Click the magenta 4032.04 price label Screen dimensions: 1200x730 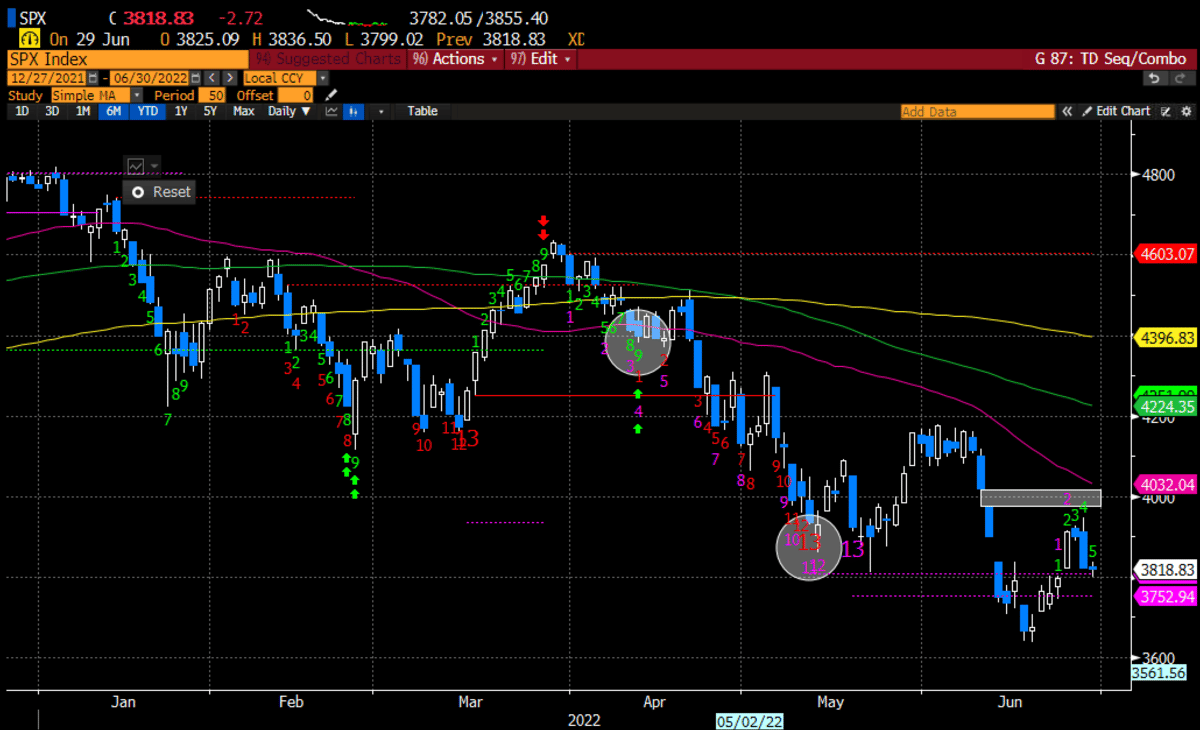click(x=1165, y=484)
